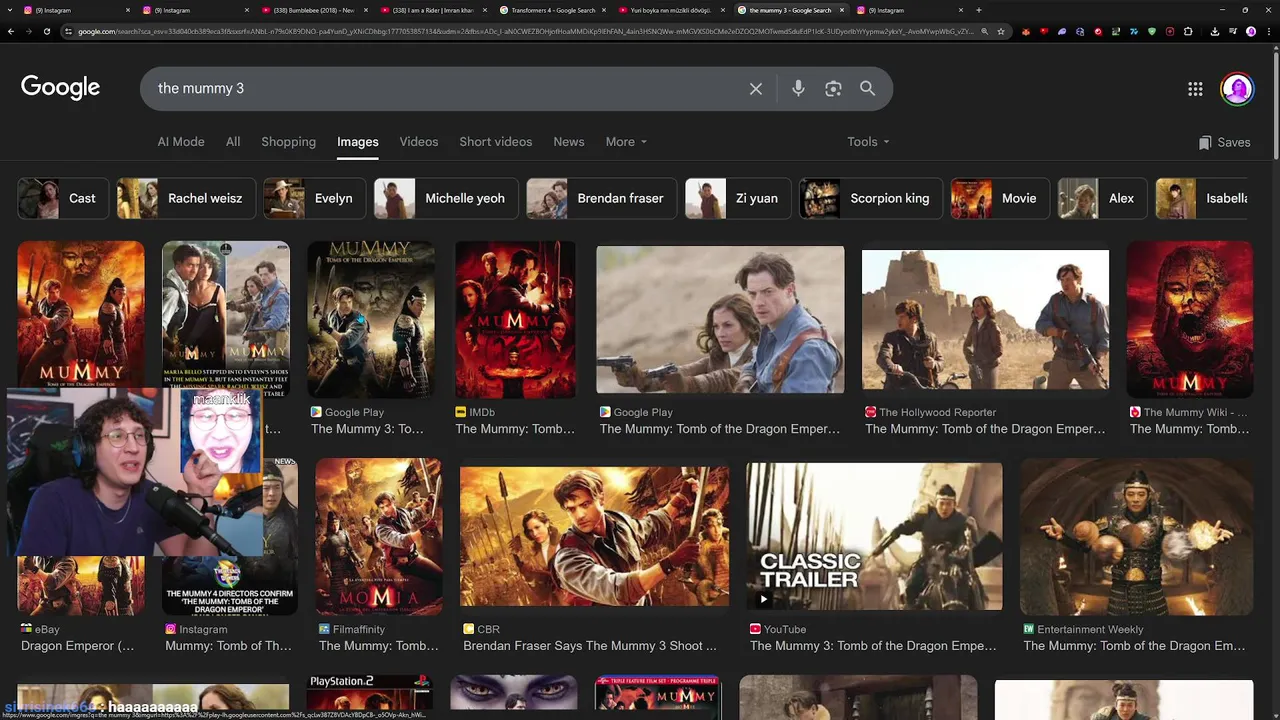This screenshot has width=1280, height=720.
Task: Open the CBR Brendan Fraser image
Action: (x=594, y=536)
